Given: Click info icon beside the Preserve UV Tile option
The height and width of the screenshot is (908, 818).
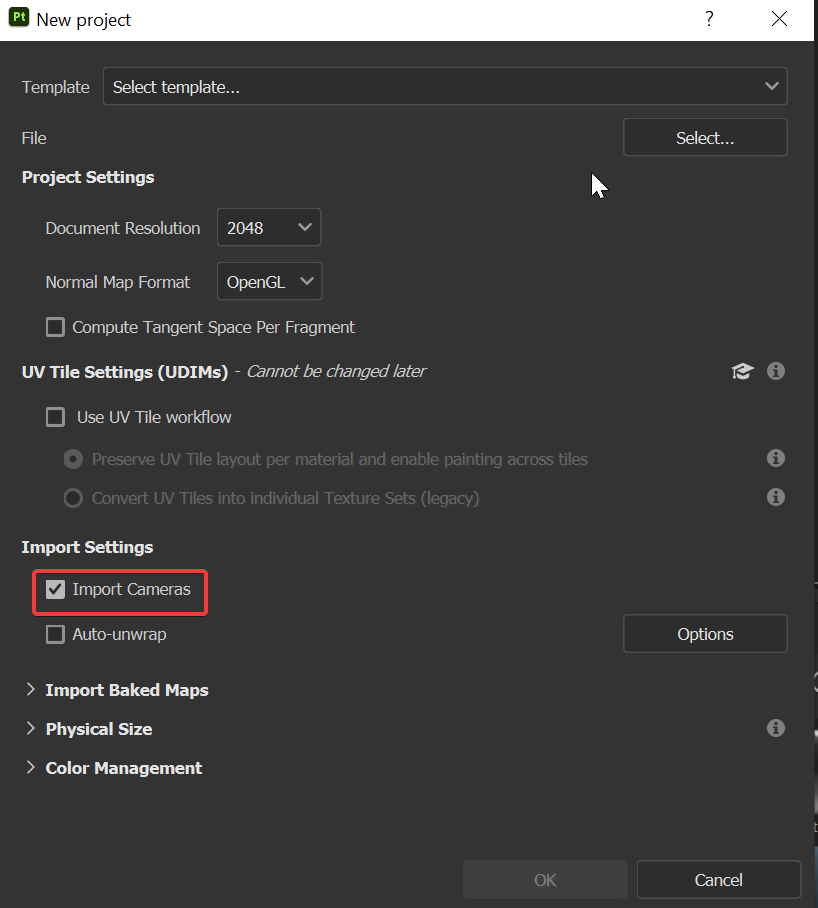Looking at the screenshot, I should [775, 458].
